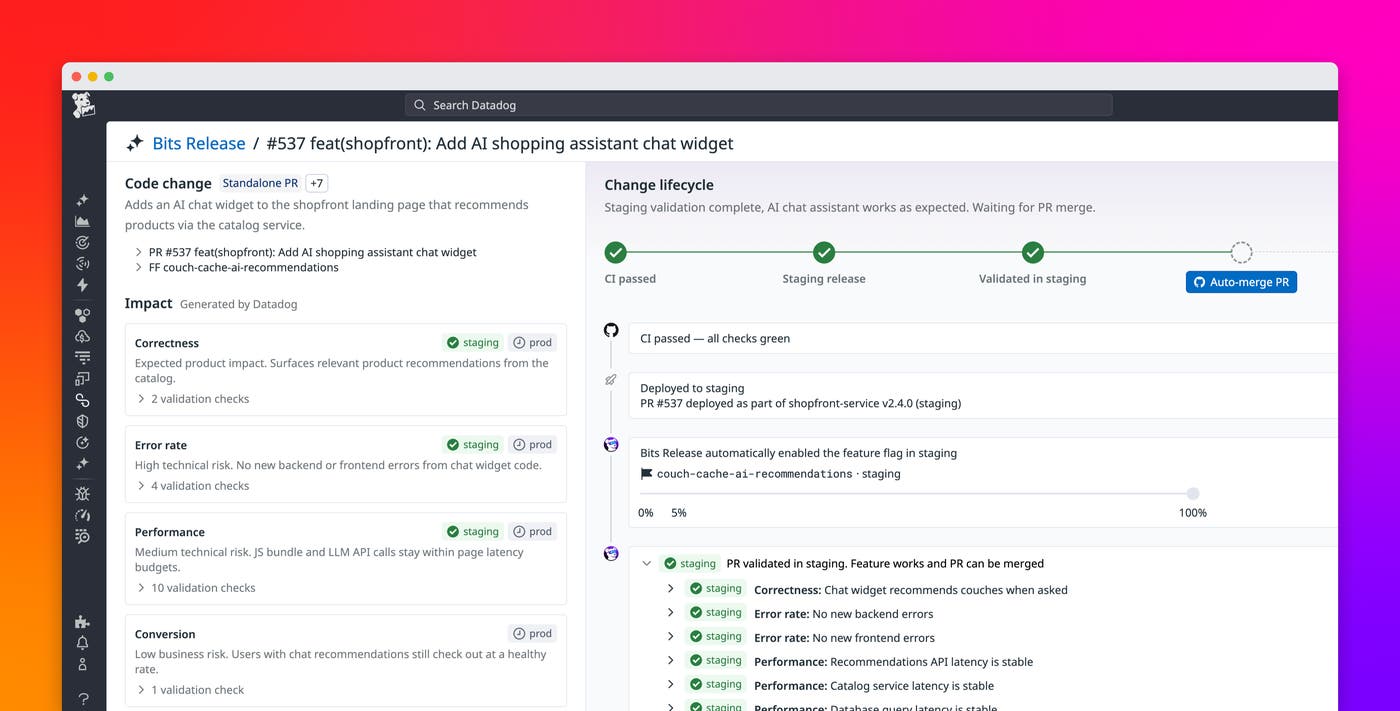Click the Datadog dog logo
The height and width of the screenshot is (711, 1400).
[84, 105]
